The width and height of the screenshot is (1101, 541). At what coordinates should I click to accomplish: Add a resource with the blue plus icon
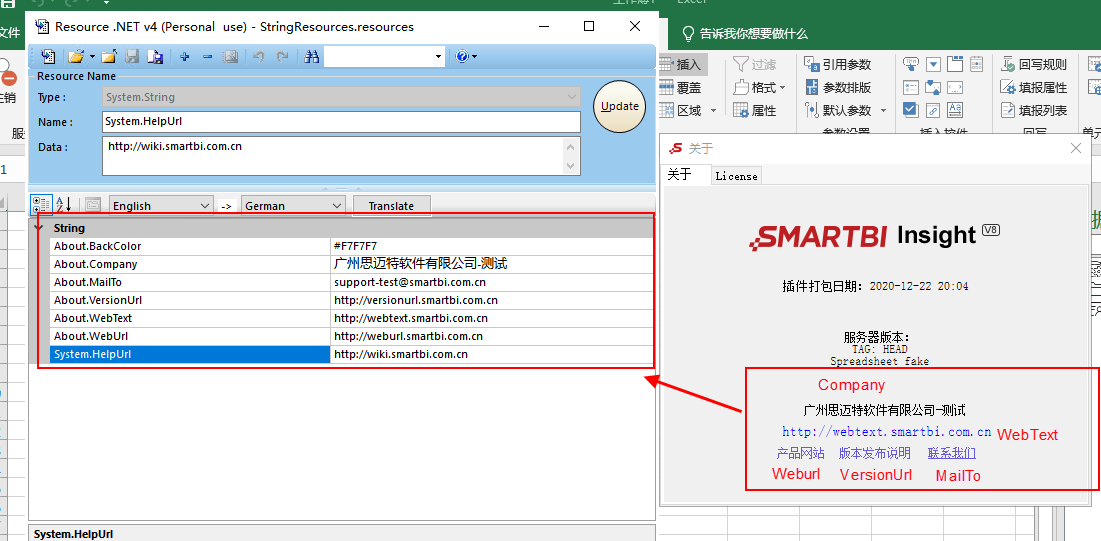(x=185, y=57)
